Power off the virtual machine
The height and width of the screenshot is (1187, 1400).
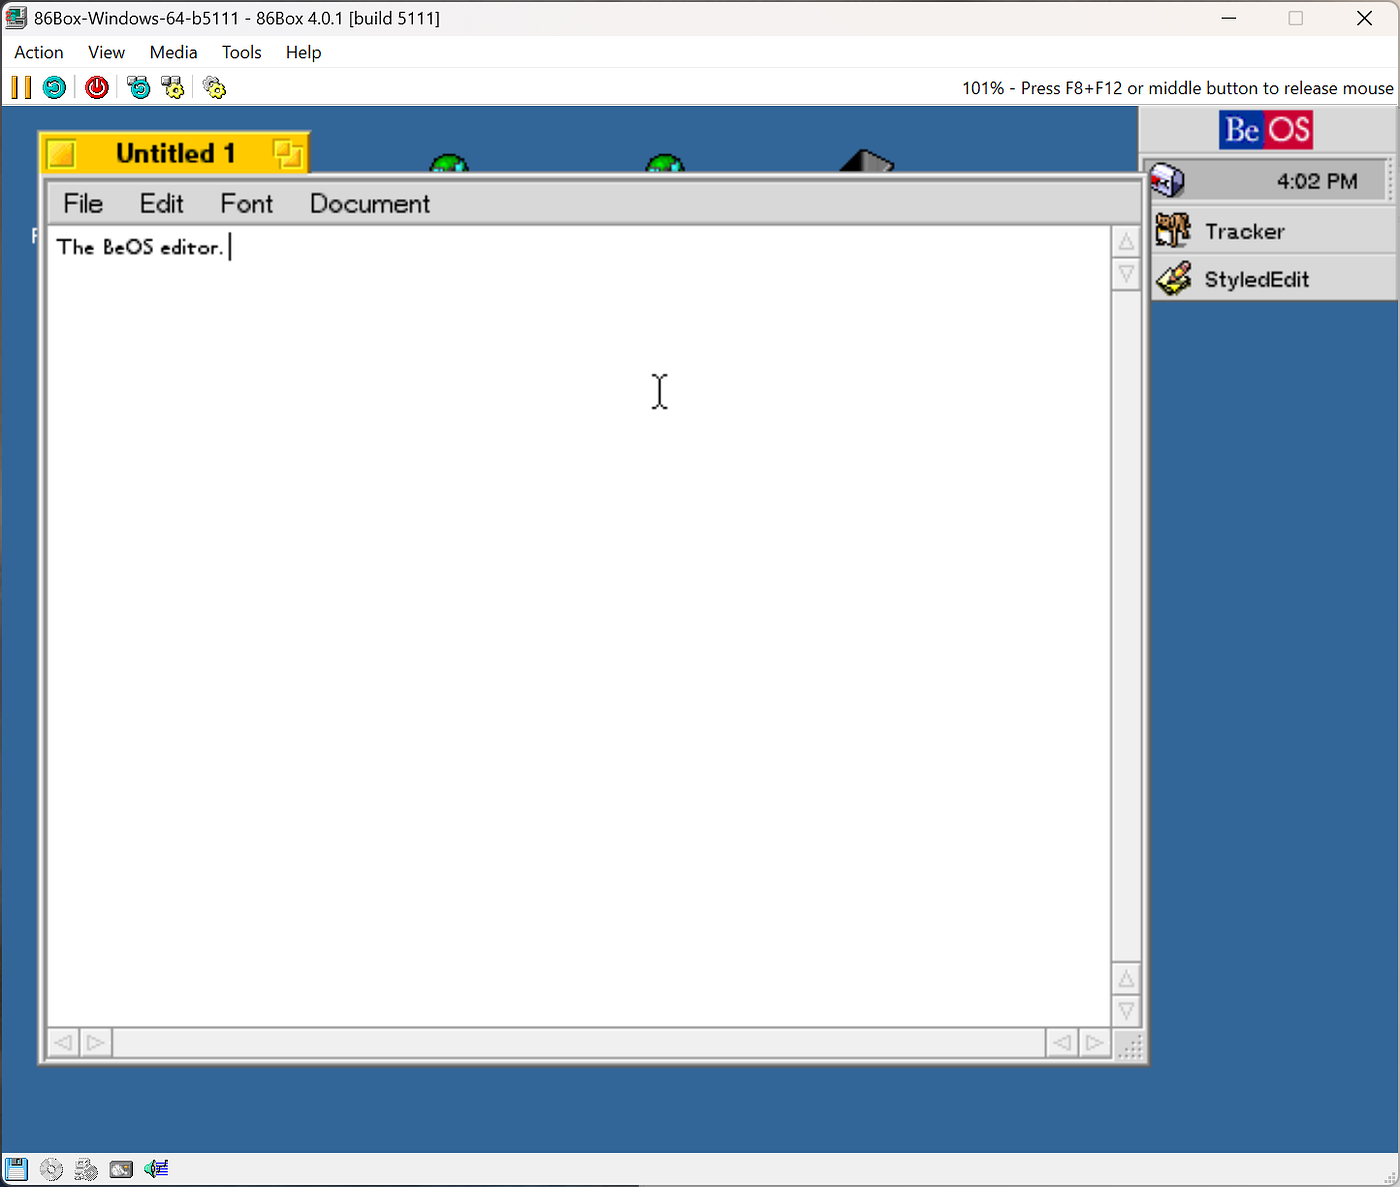(96, 87)
